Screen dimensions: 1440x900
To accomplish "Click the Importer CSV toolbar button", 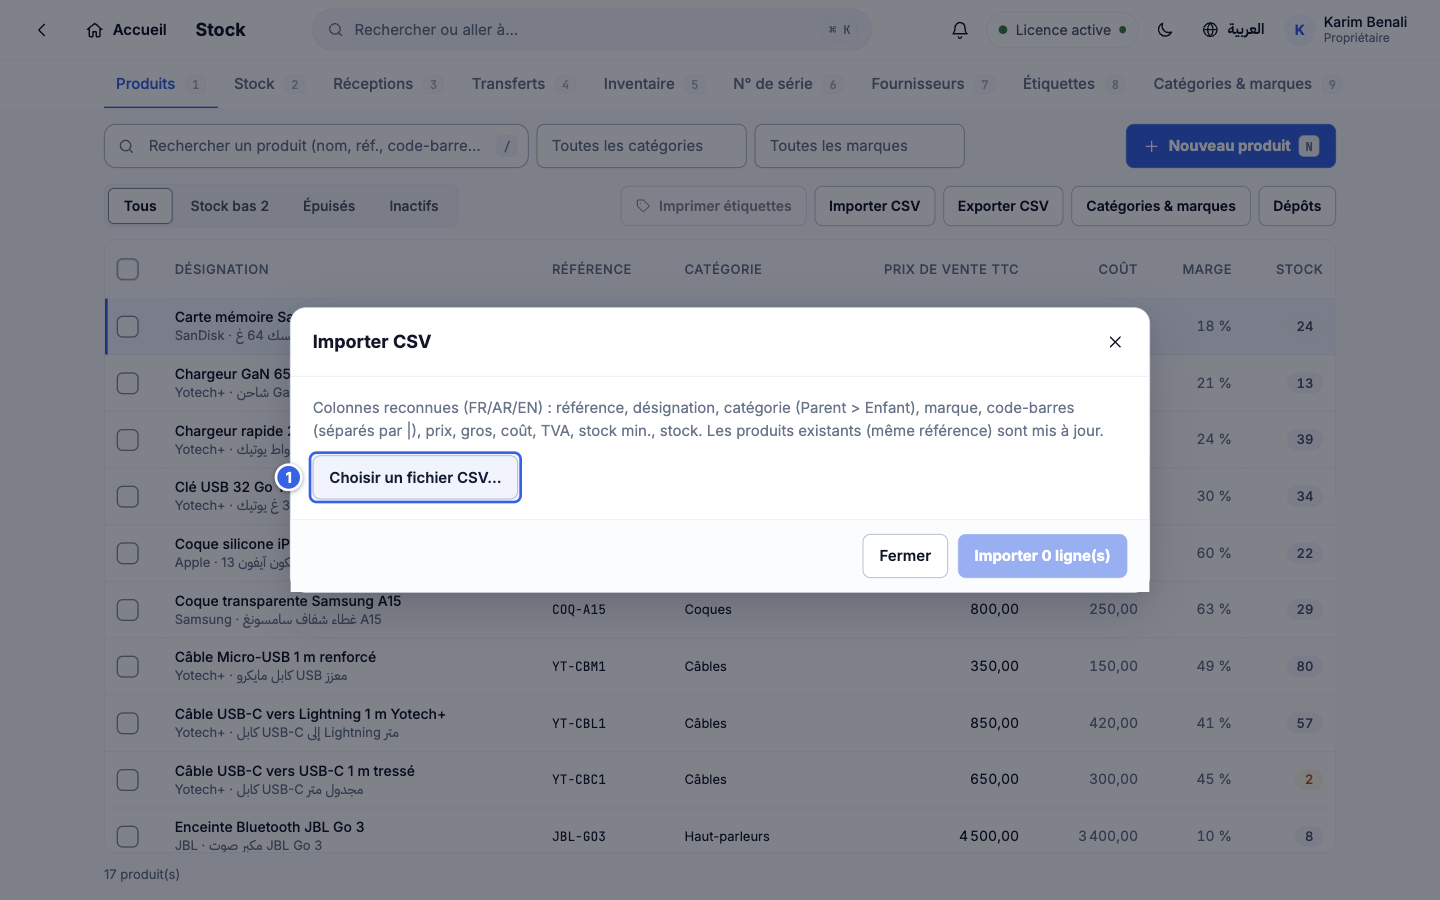I will tap(874, 206).
